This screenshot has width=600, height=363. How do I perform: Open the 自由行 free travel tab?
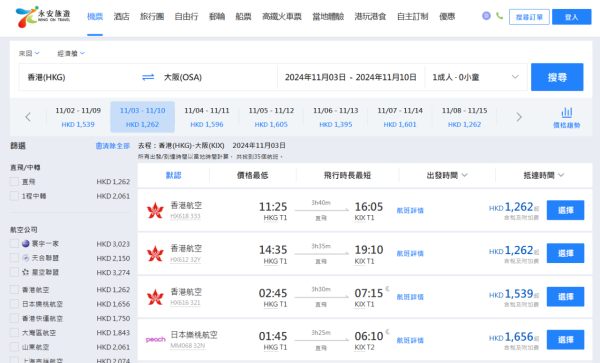coord(186,16)
